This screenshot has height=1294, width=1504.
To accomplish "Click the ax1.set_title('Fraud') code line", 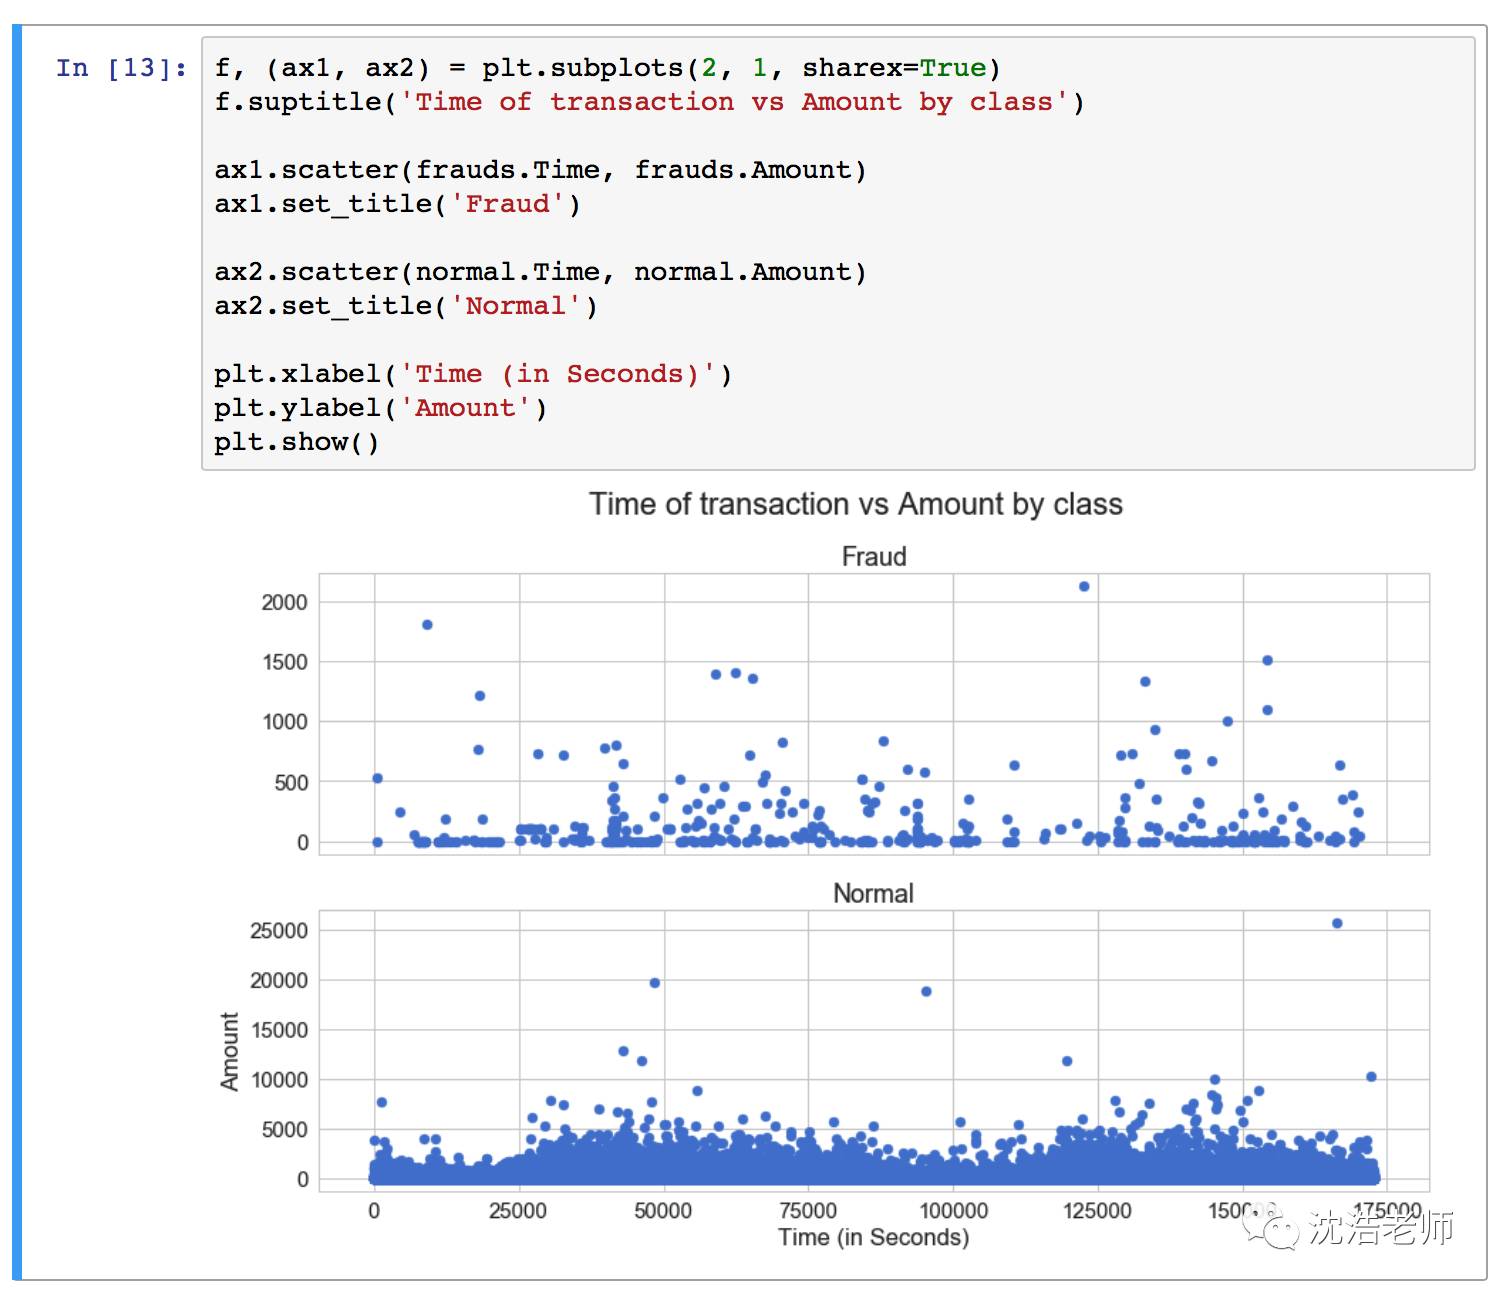I will 397,204.
